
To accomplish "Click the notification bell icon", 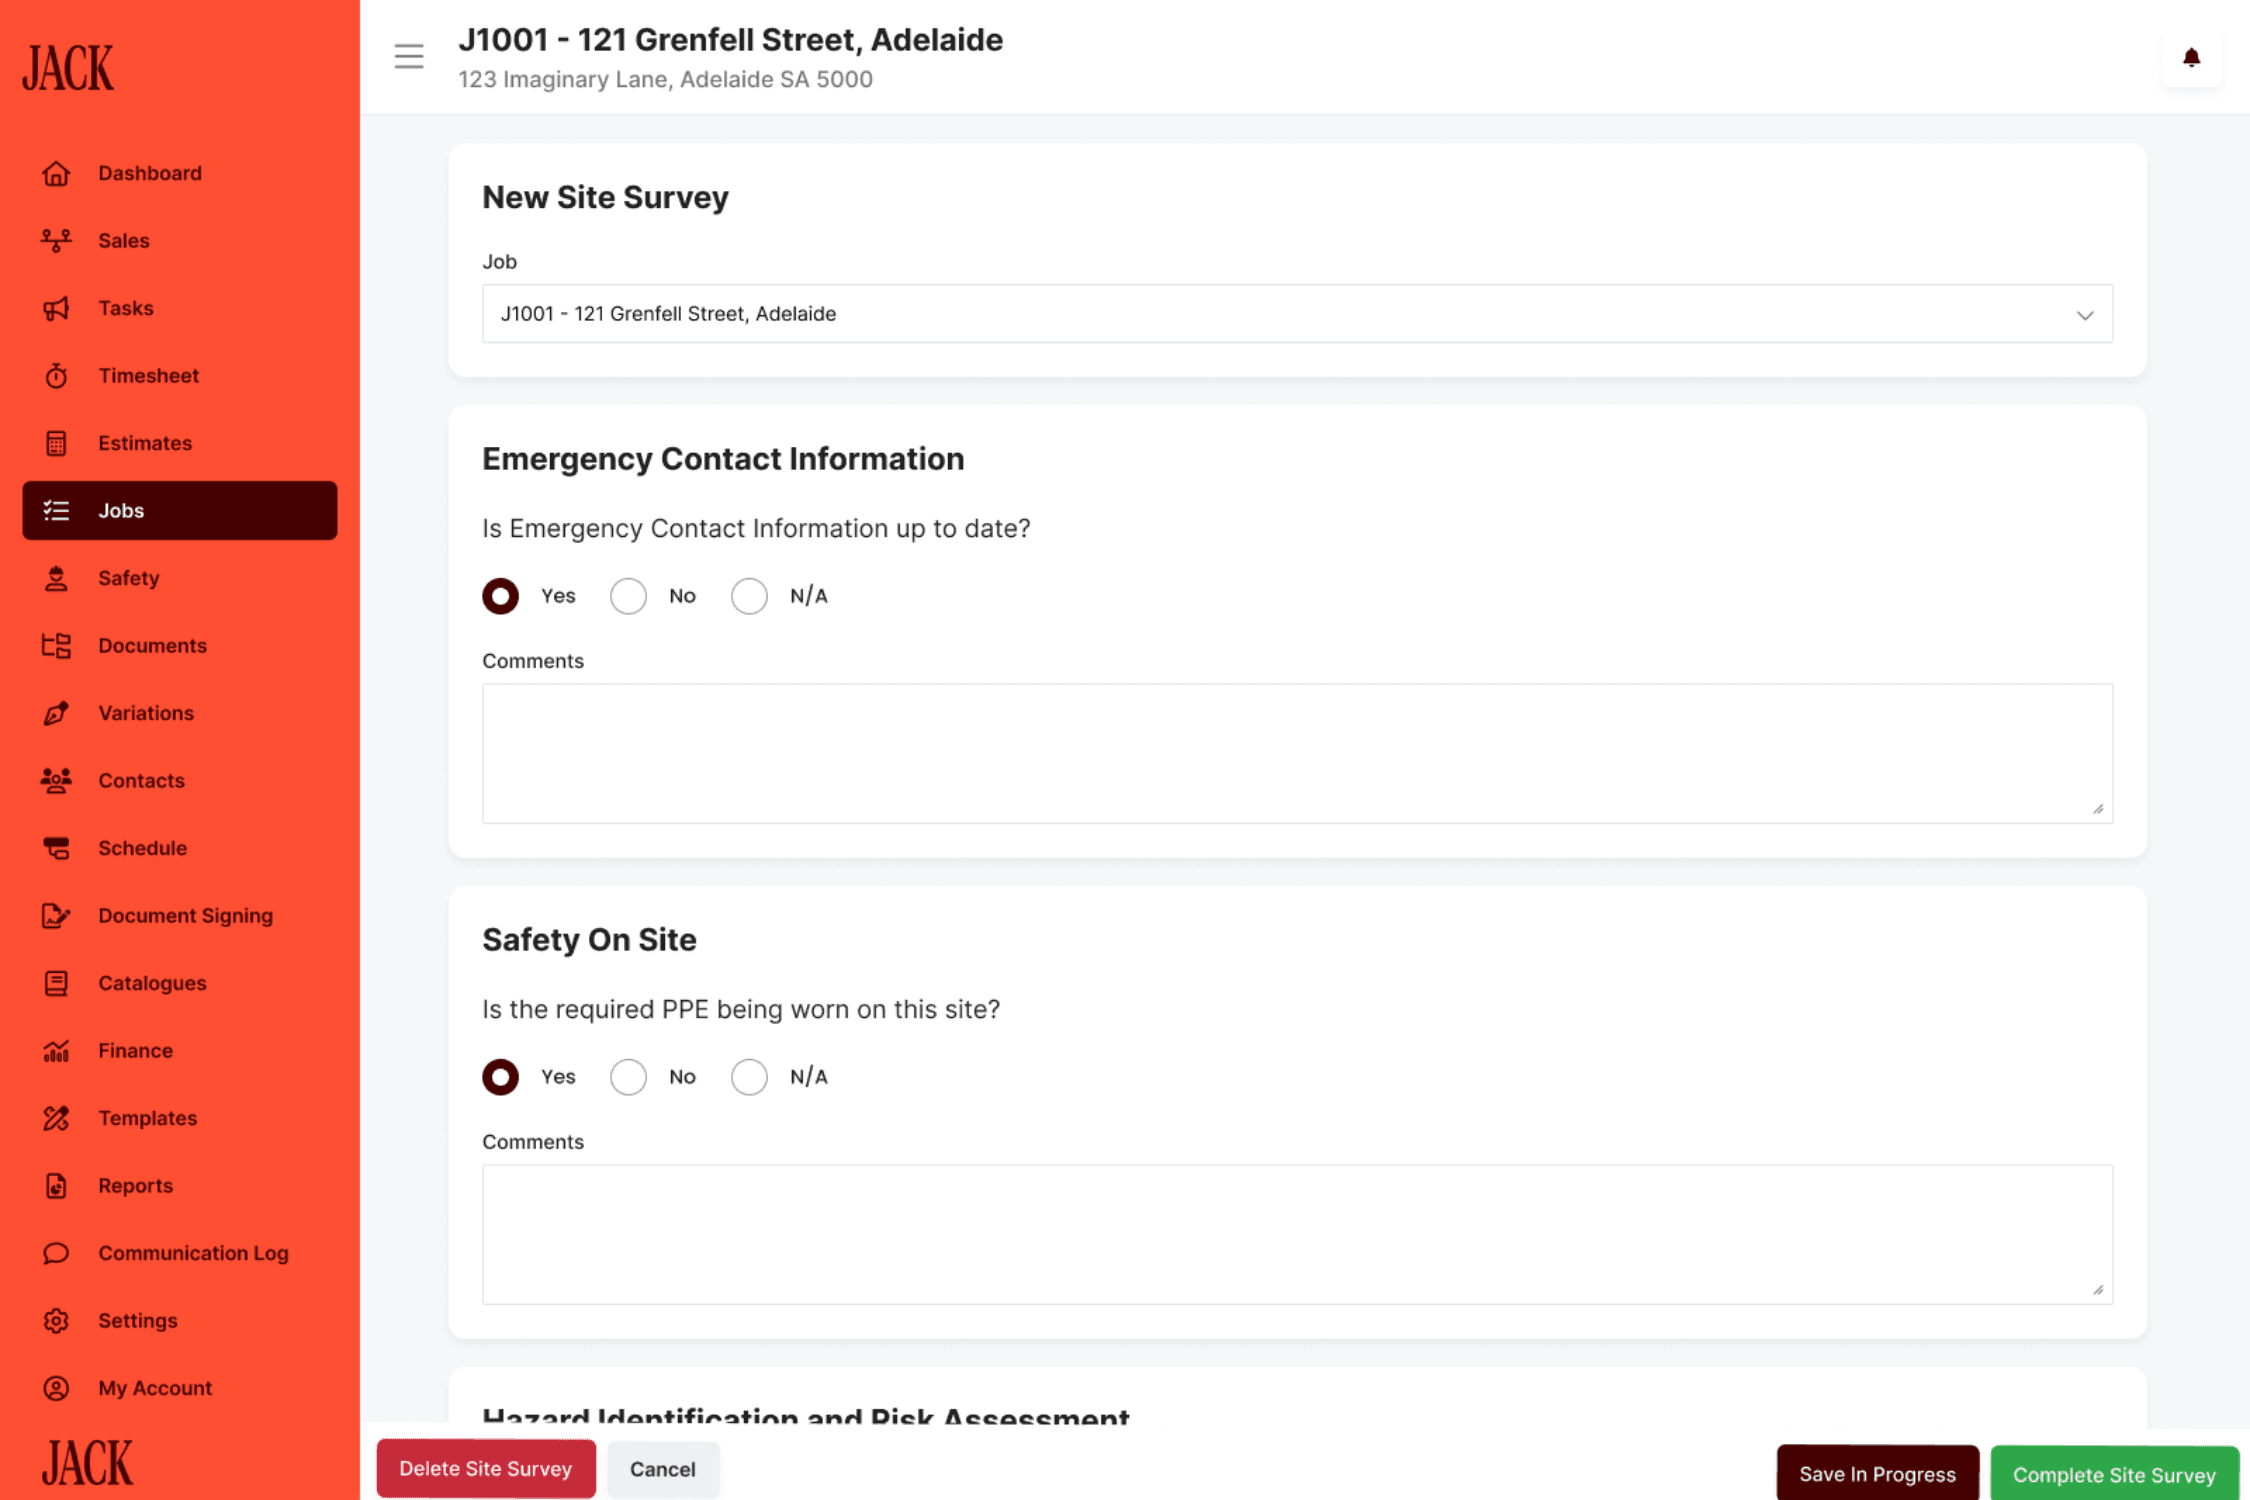I will (2190, 58).
